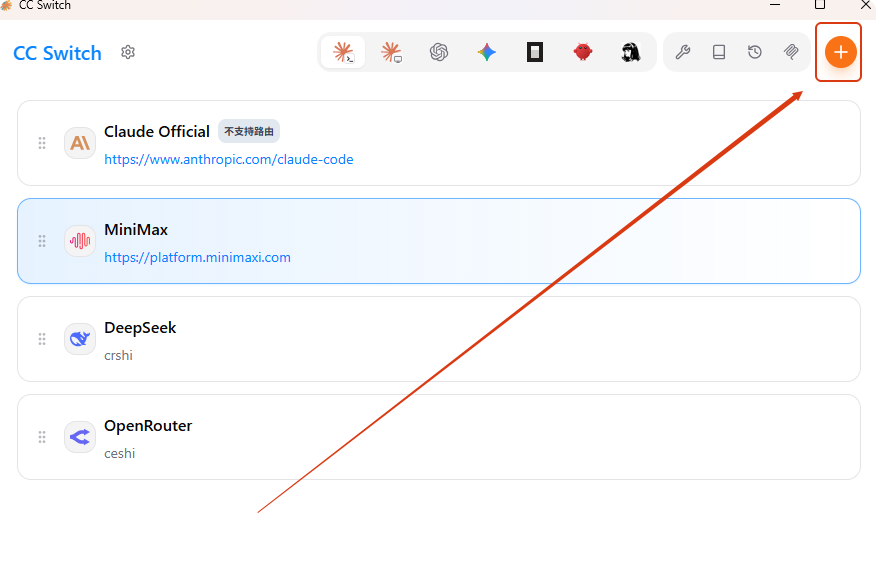Maximize the CC Switch window

click(x=820, y=5)
